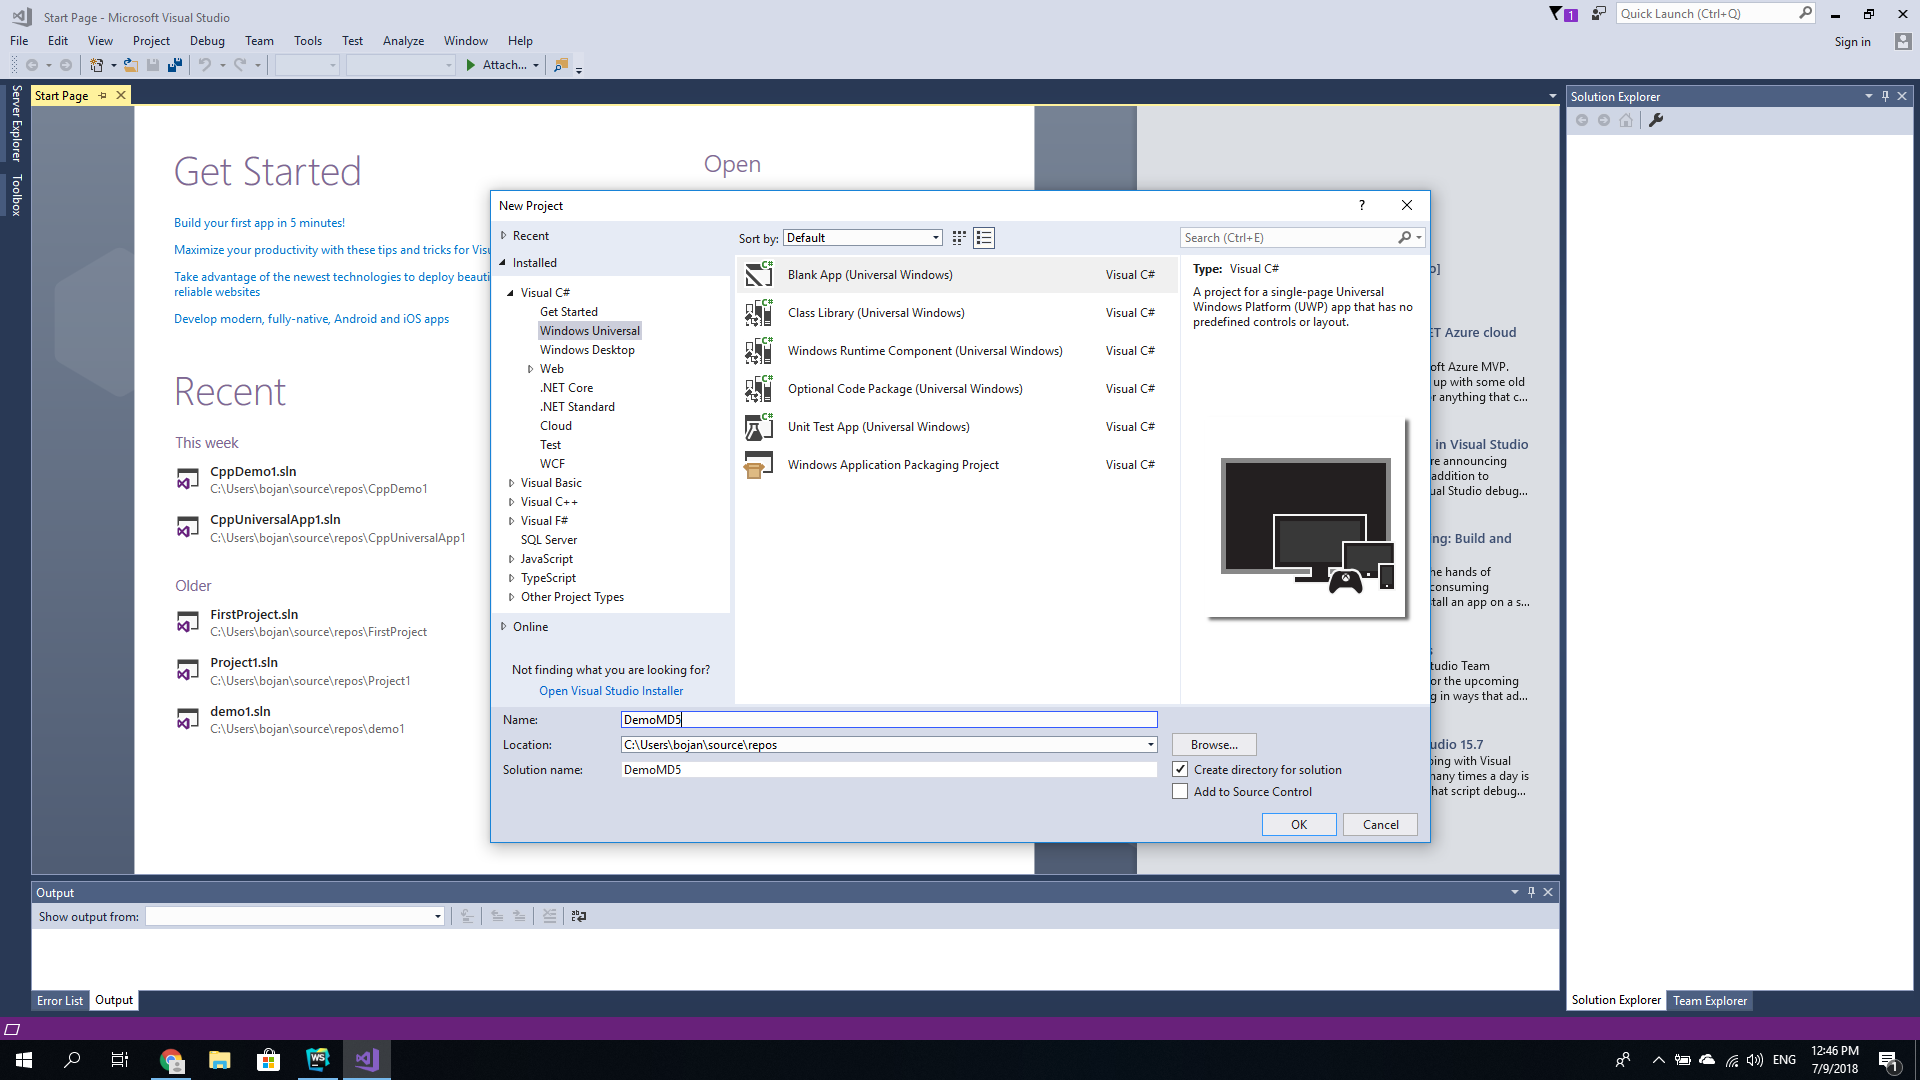Click the Save All toolbar icon
This screenshot has width=1920, height=1080.
(175, 65)
